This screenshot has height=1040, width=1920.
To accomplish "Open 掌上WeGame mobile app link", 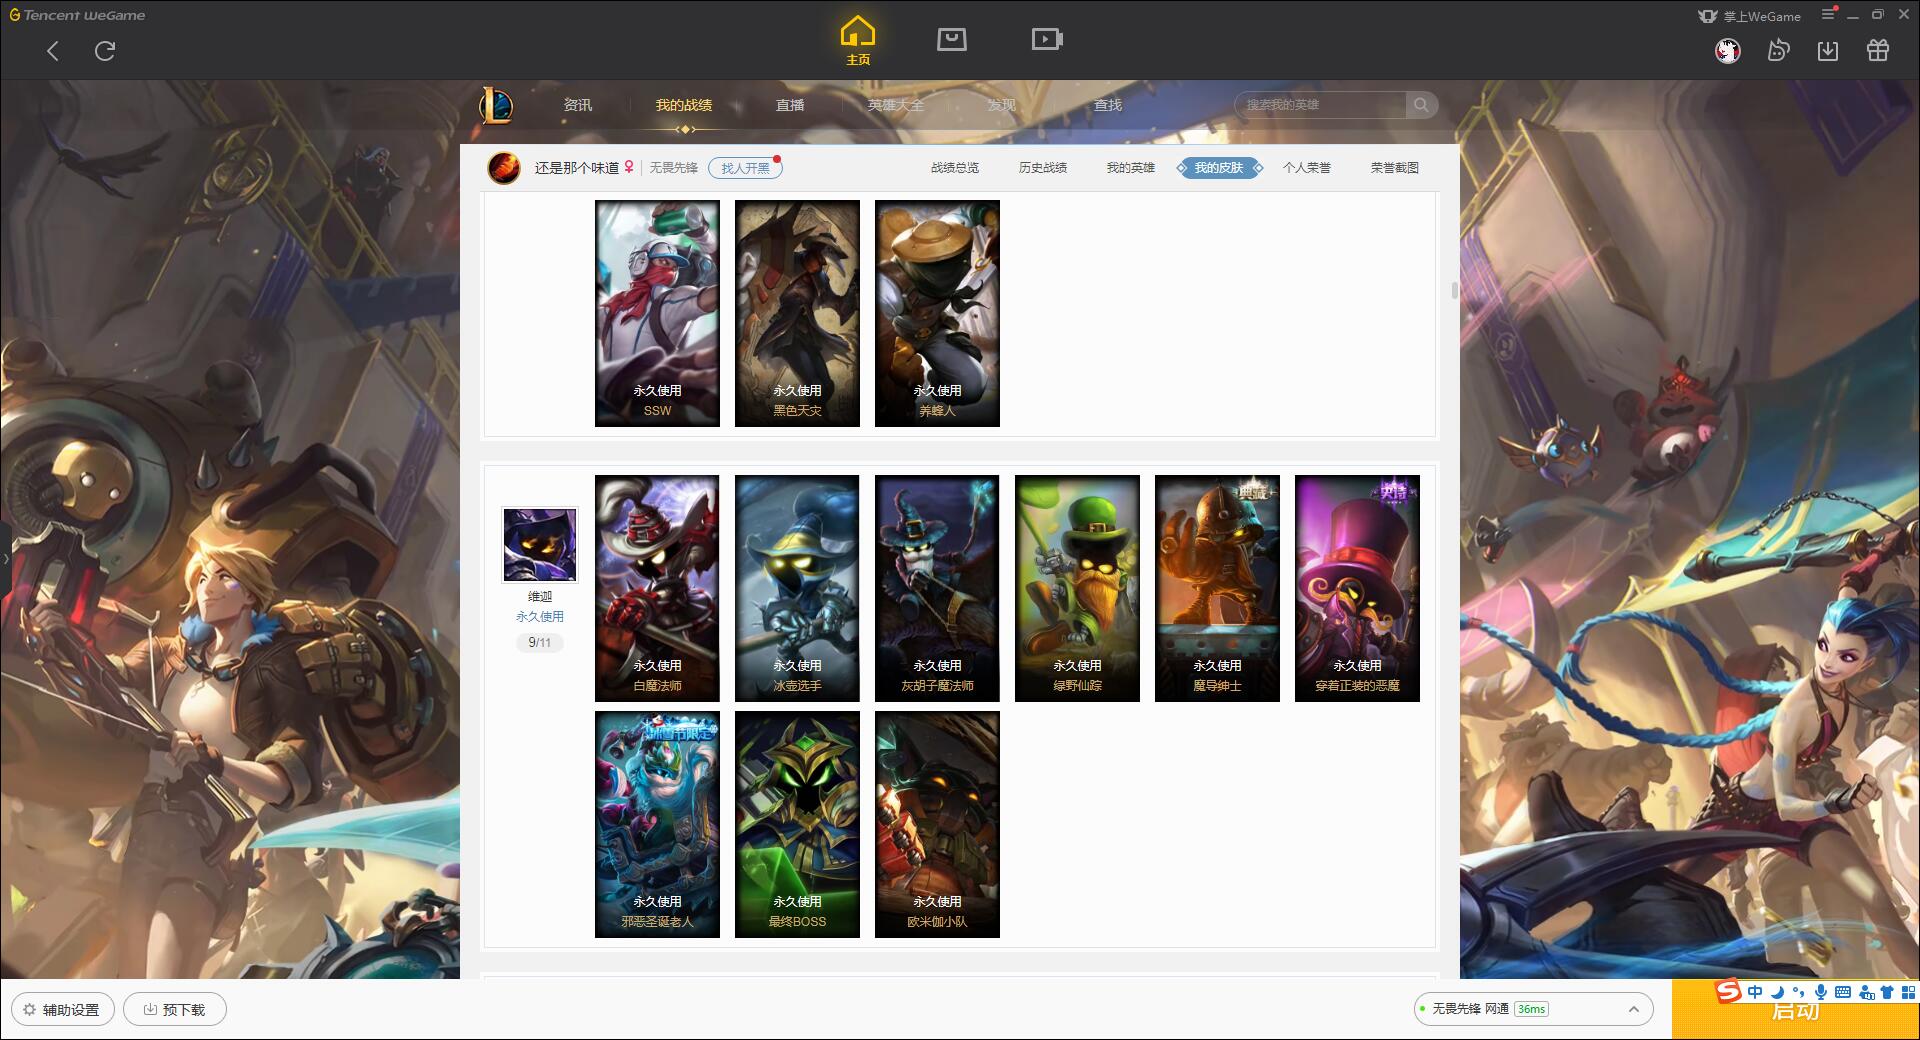I will pyautogui.click(x=1750, y=16).
